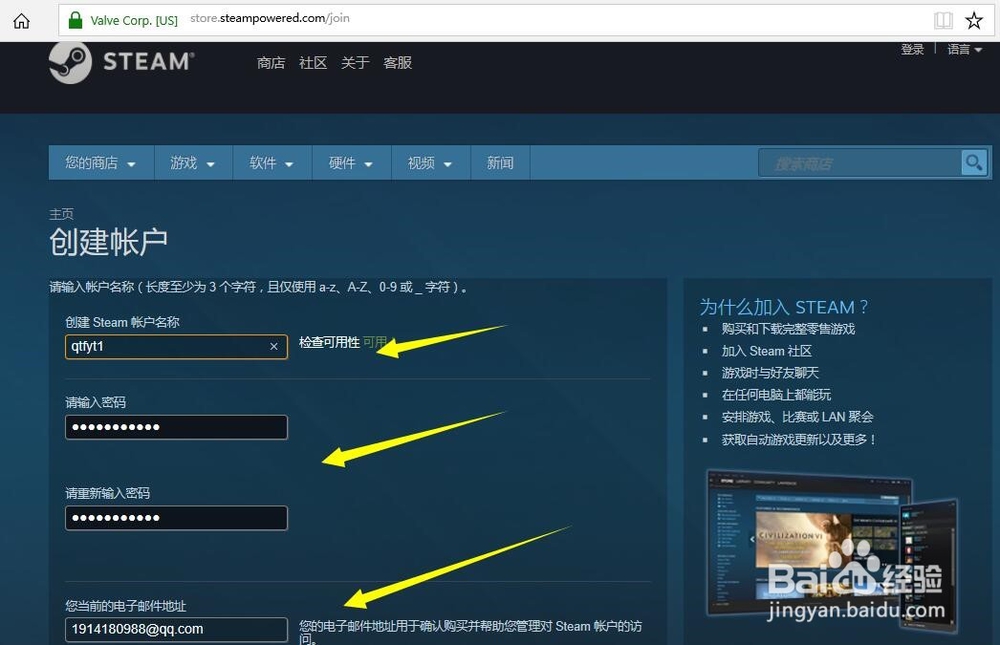Open the 社区 top menu
This screenshot has height=645, width=1000.
tap(313, 63)
